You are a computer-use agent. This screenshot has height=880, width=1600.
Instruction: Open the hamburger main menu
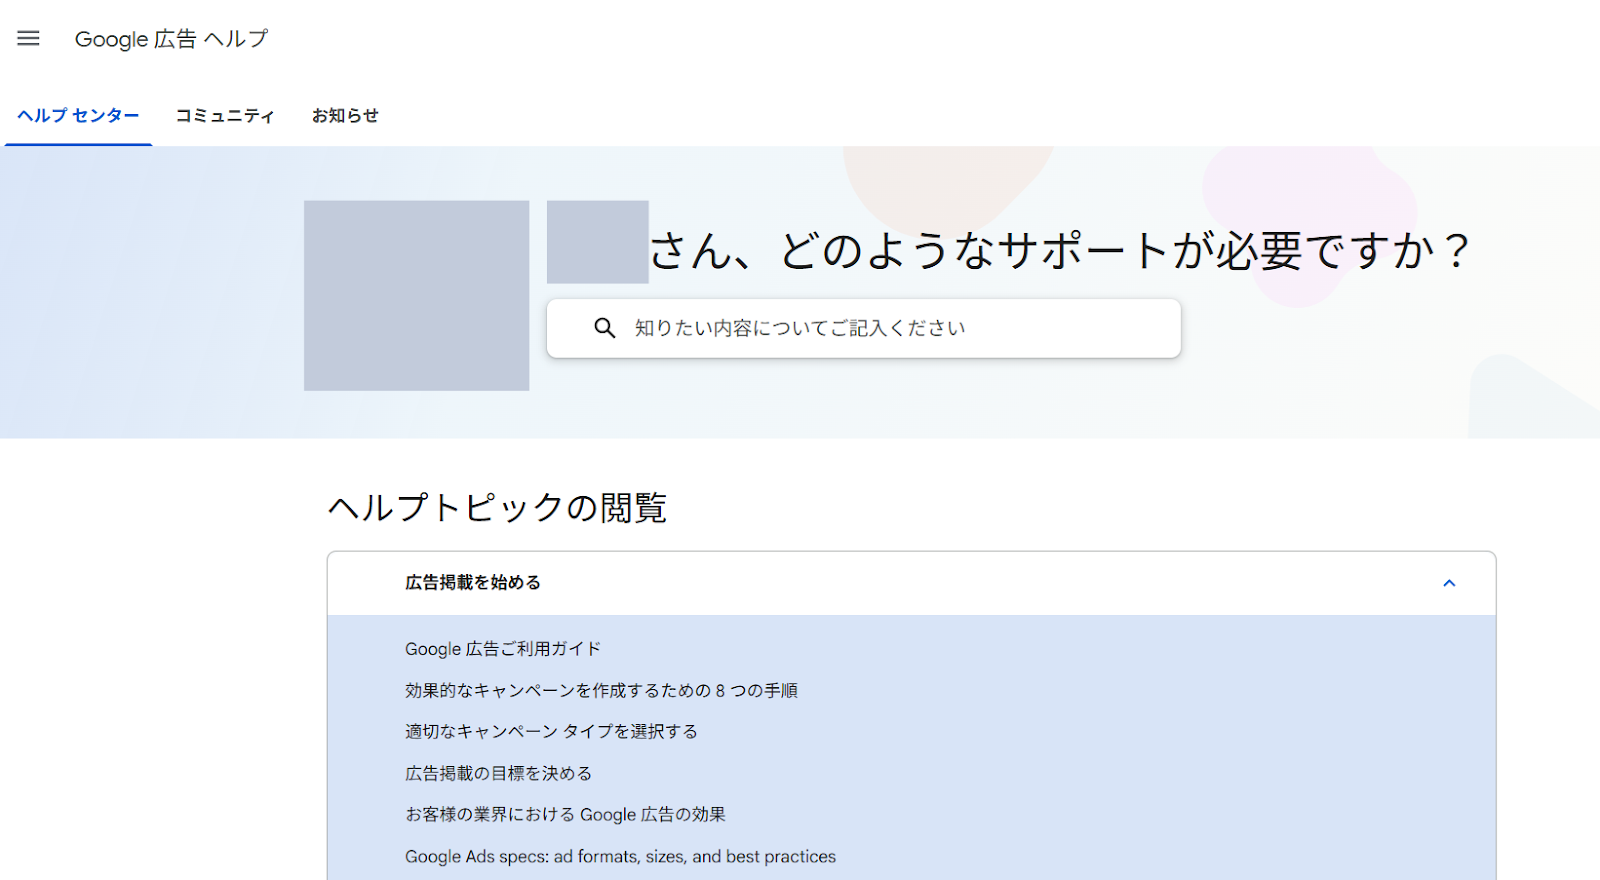click(x=28, y=38)
